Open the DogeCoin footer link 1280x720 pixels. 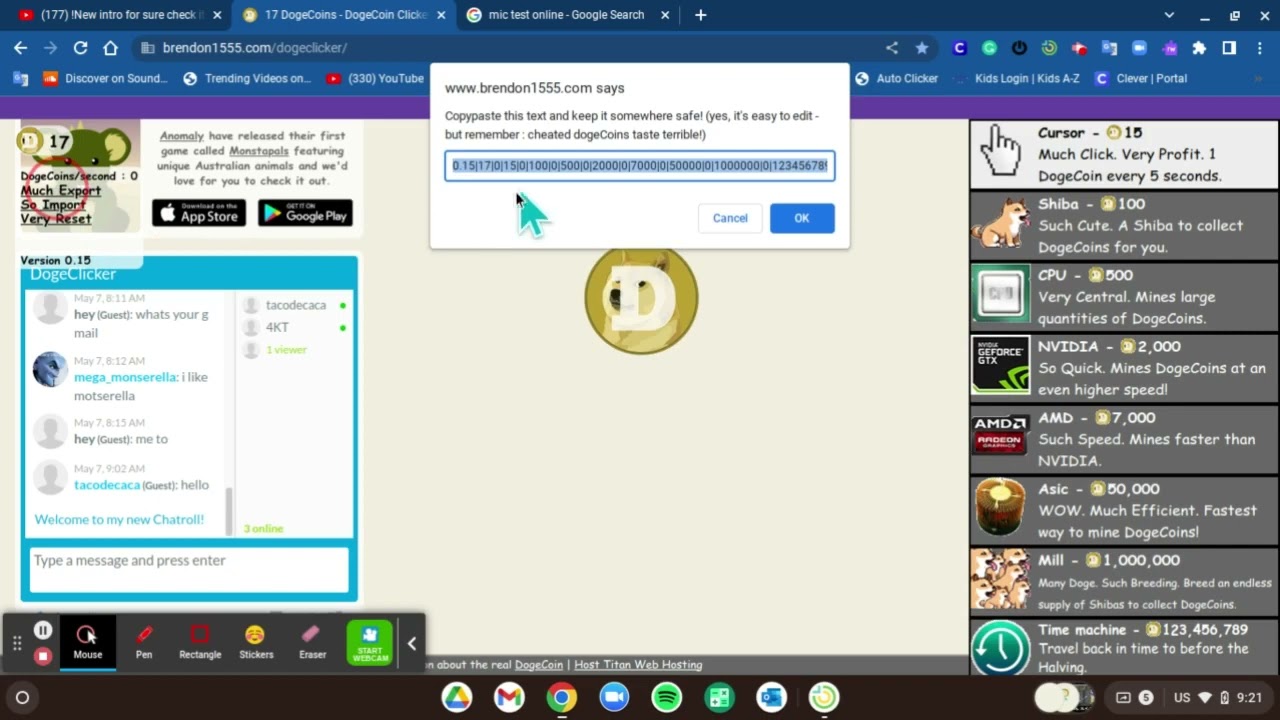[539, 665]
